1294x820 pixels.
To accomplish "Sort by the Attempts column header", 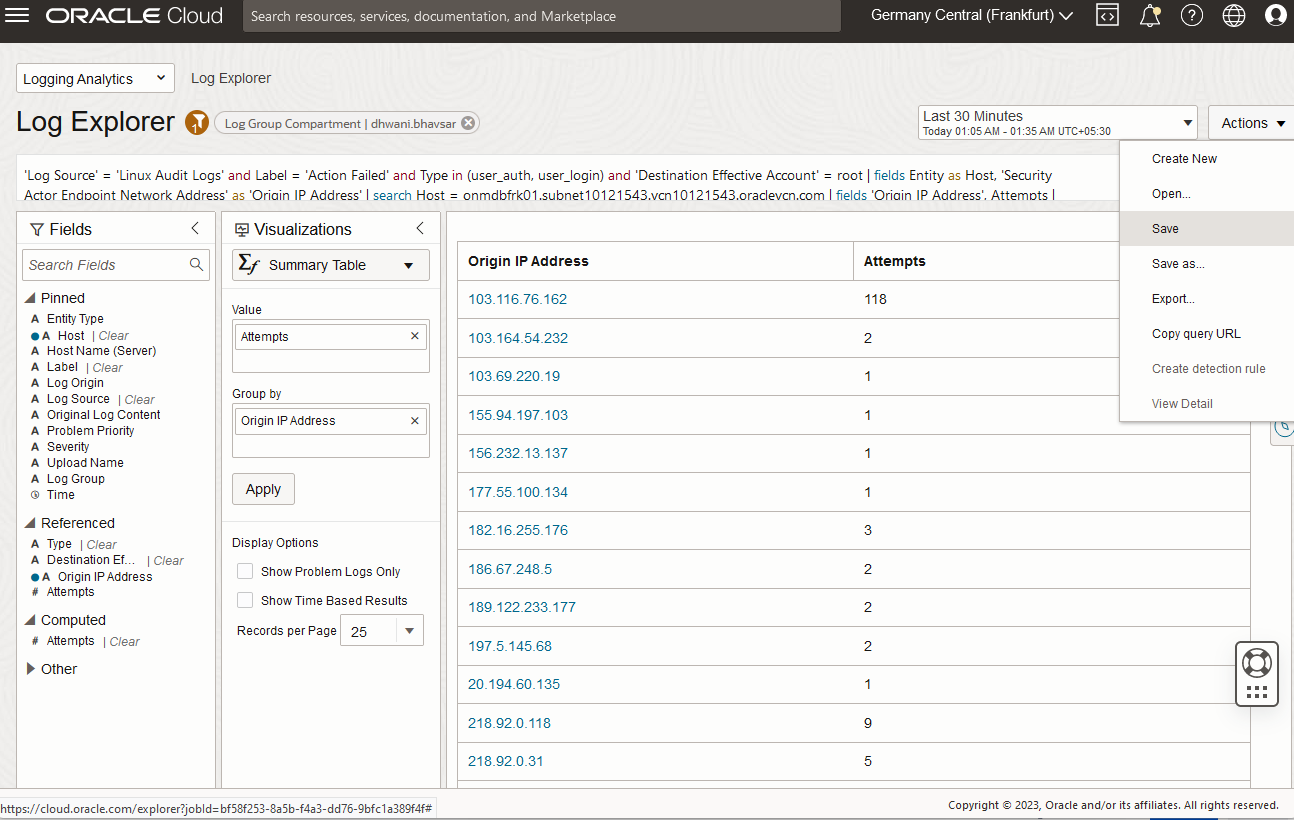I will 895,261.
